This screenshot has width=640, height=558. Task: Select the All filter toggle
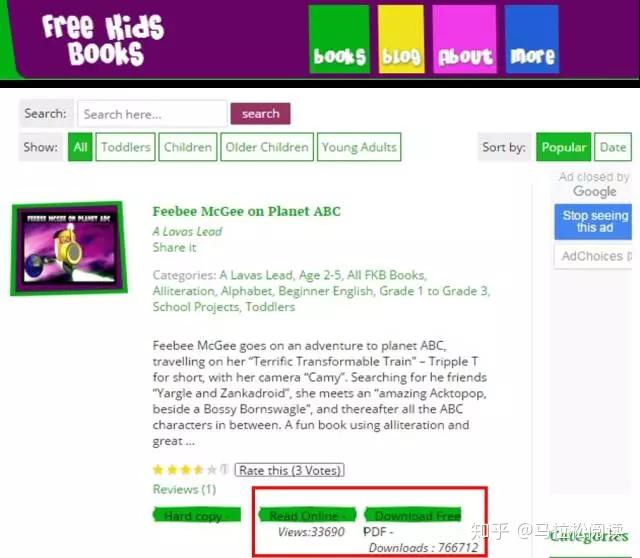[80, 147]
